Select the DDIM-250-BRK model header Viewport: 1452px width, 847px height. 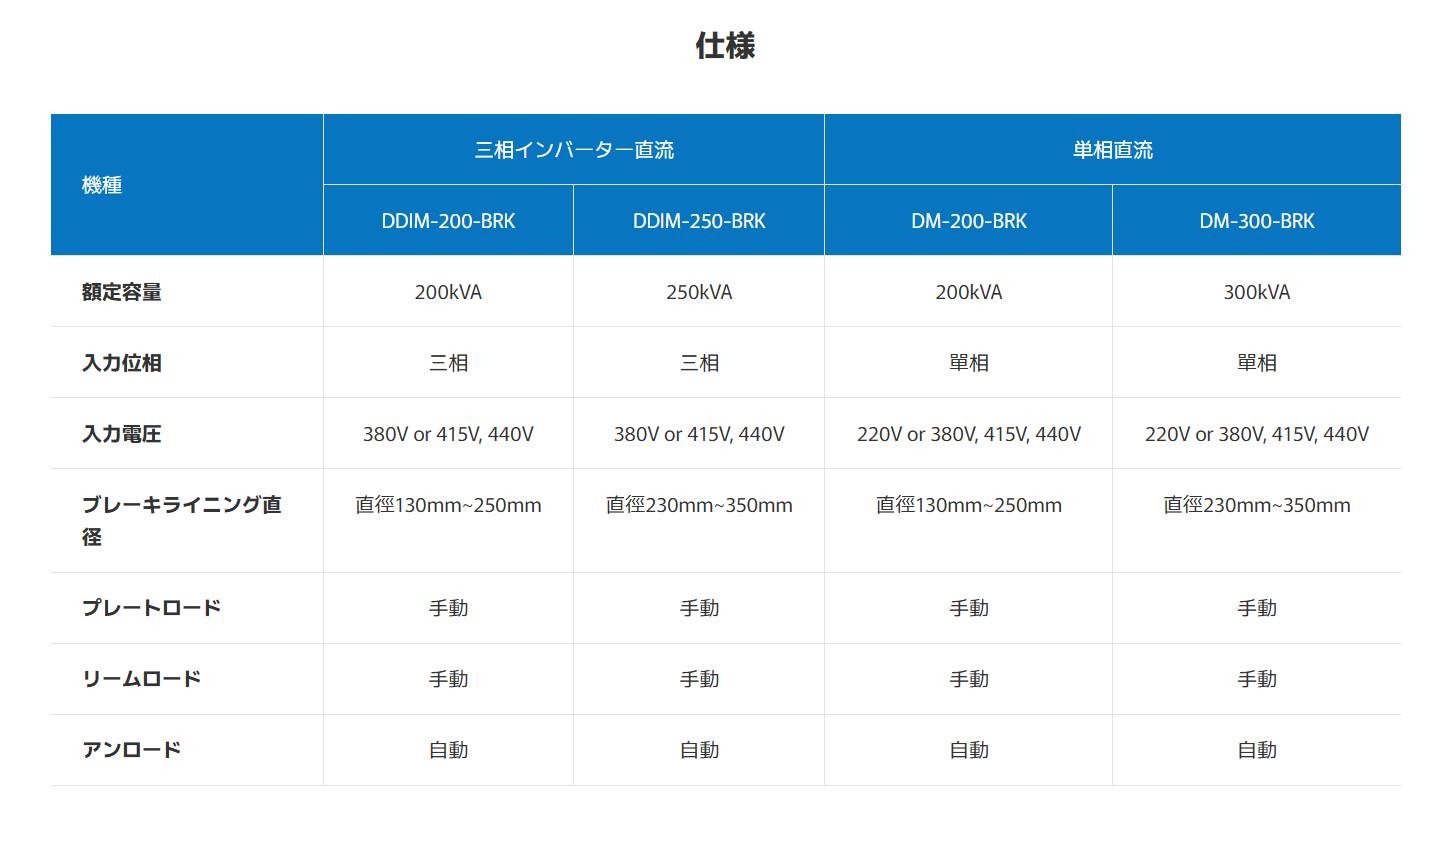click(x=699, y=221)
